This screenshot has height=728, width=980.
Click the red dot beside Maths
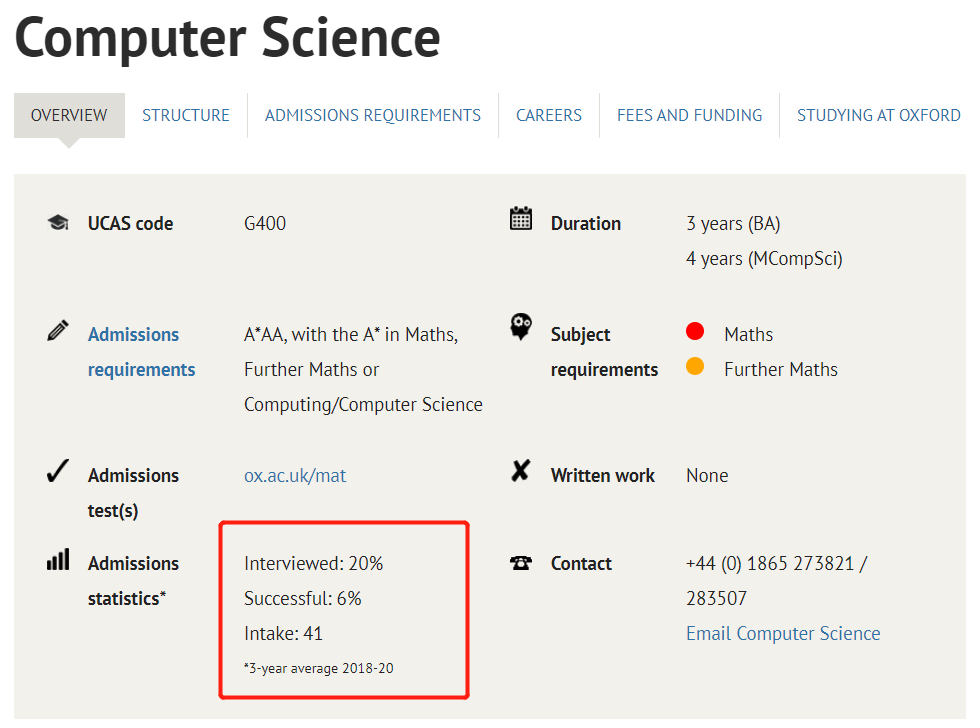(695, 331)
